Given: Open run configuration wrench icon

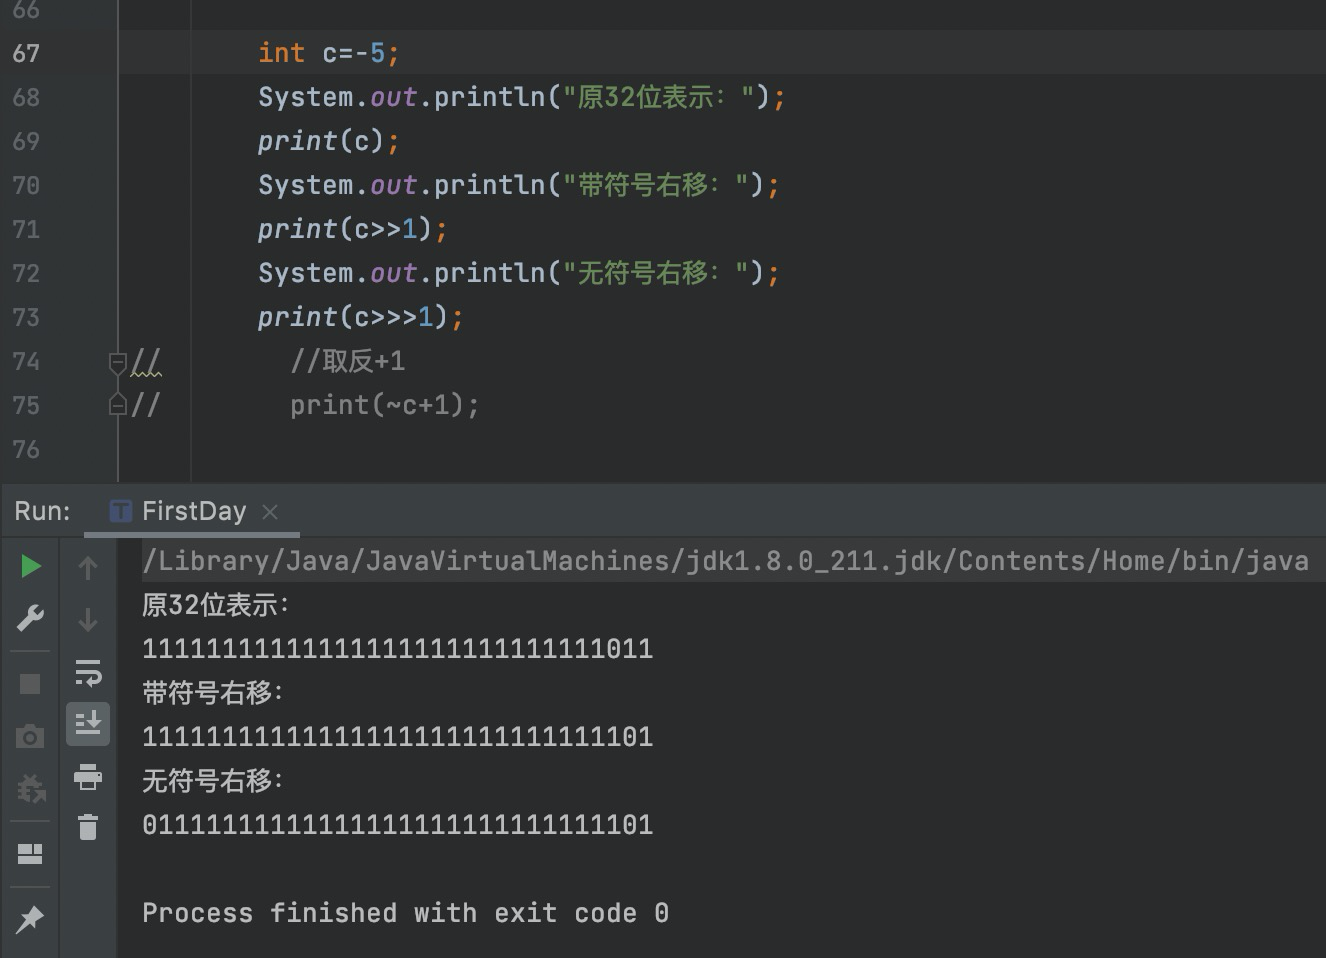Looking at the screenshot, I should (30, 619).
